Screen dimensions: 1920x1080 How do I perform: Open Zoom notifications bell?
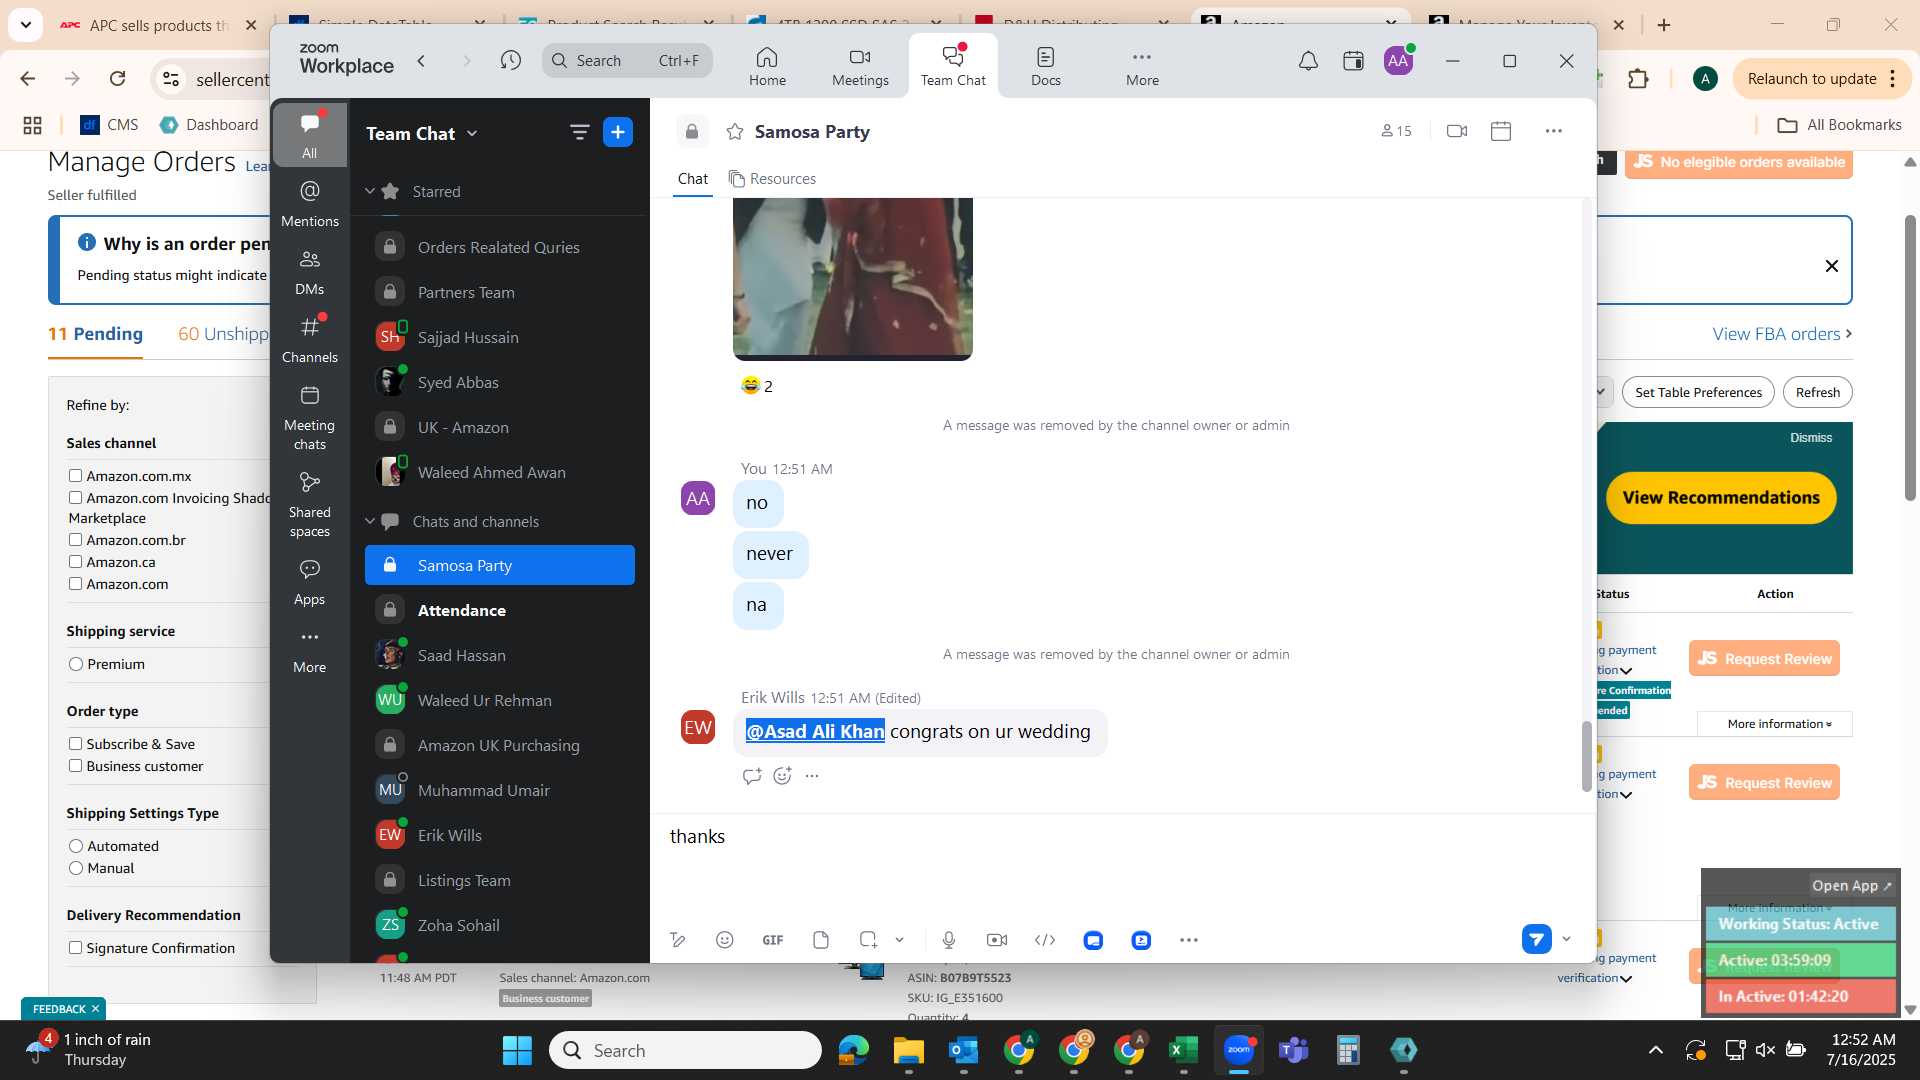point(1308,61)
